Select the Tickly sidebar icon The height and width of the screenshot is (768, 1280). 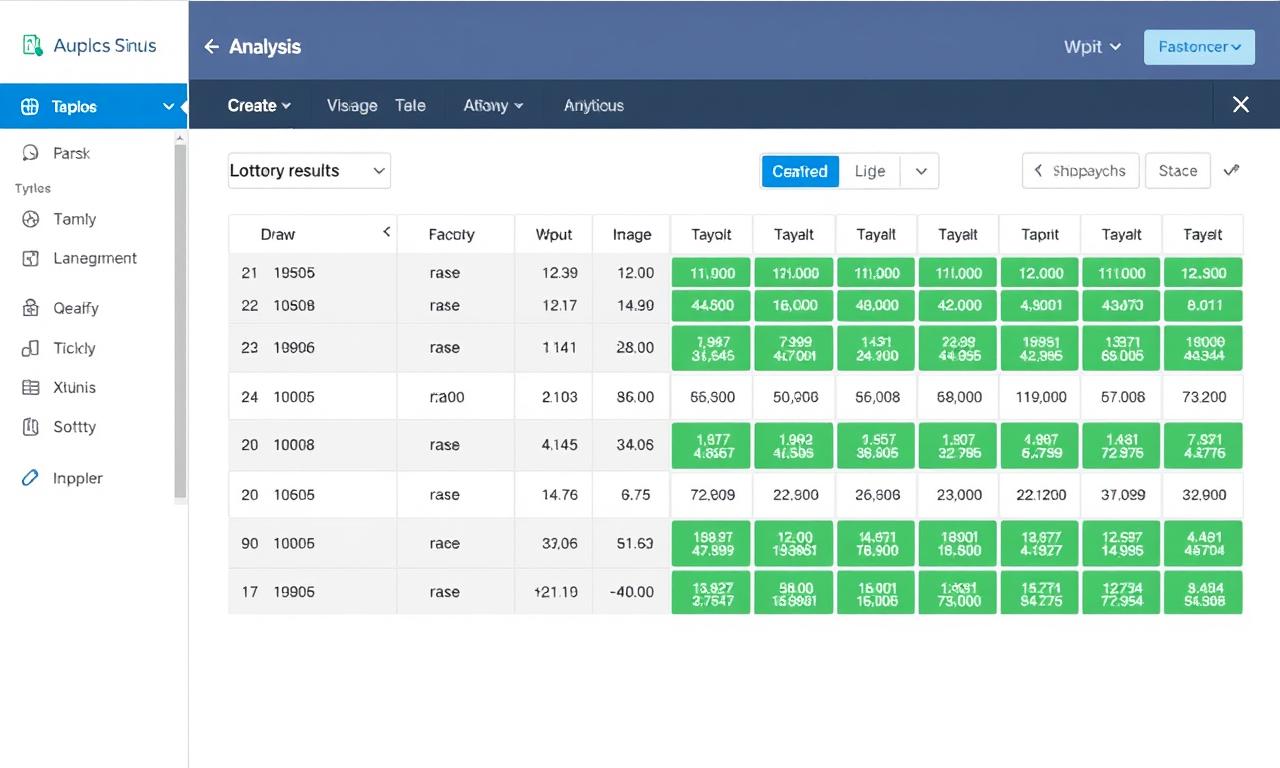coord(30,348)
